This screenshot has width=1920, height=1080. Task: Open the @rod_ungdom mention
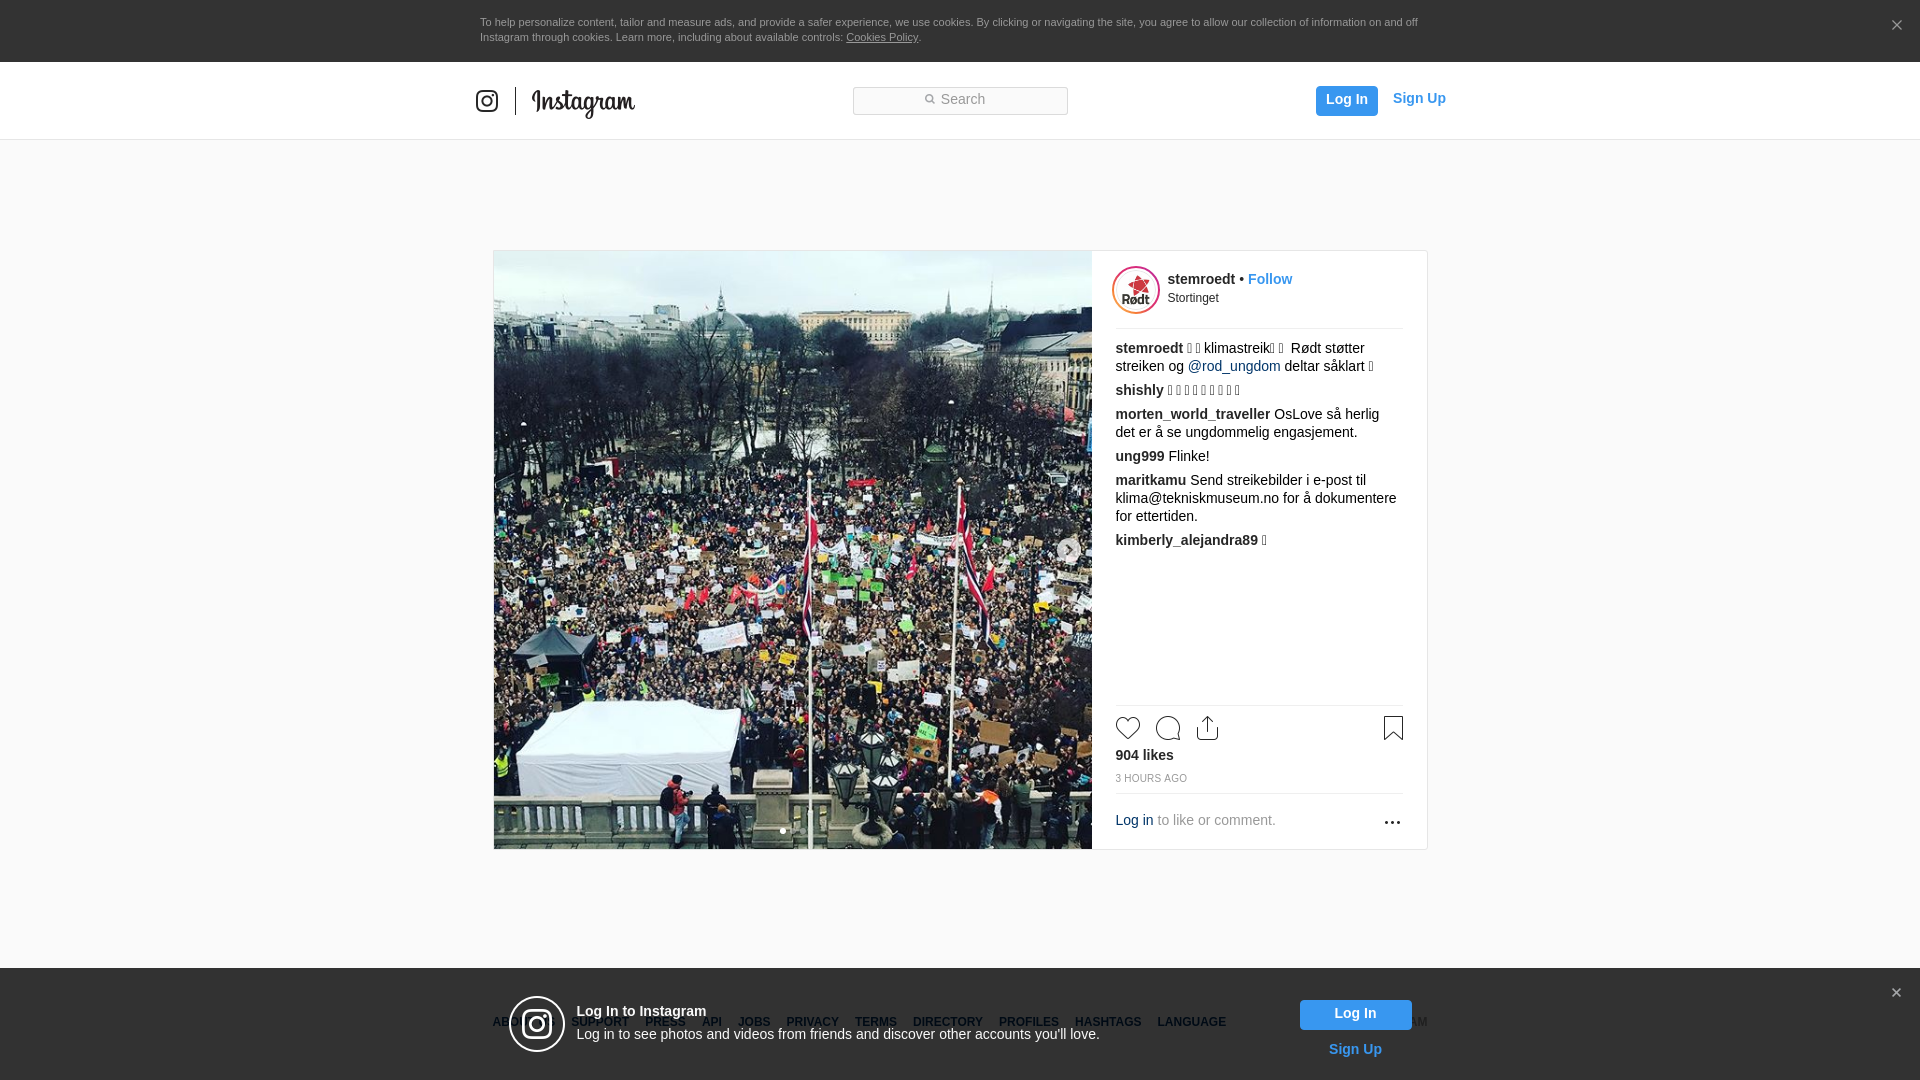tap(1234, 366)
